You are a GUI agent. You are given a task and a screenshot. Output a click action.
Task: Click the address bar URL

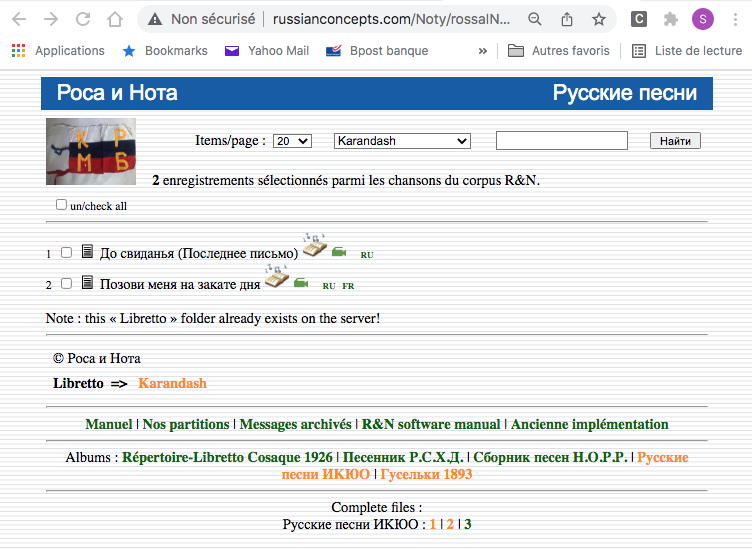coord(391,19)
